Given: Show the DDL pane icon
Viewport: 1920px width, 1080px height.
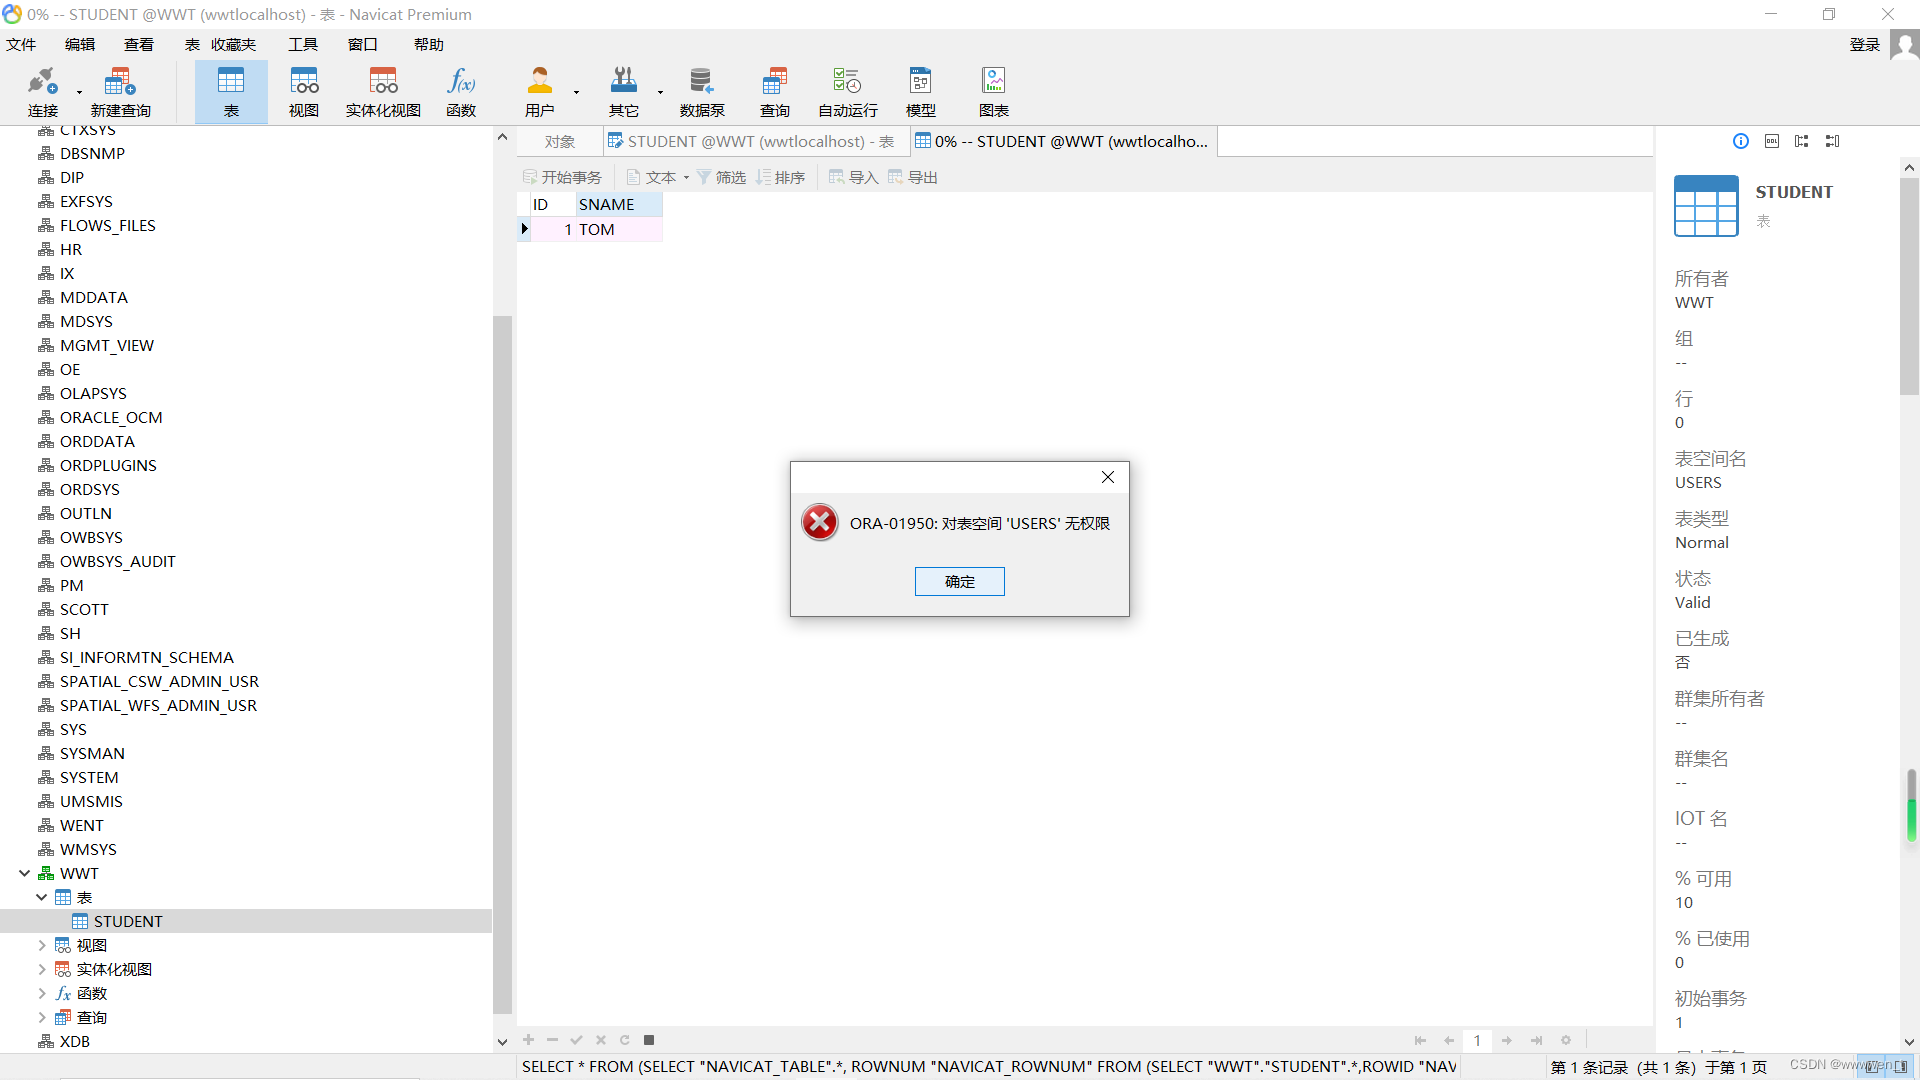Looking at the screenshot, I should click(x=1771, y=141).
